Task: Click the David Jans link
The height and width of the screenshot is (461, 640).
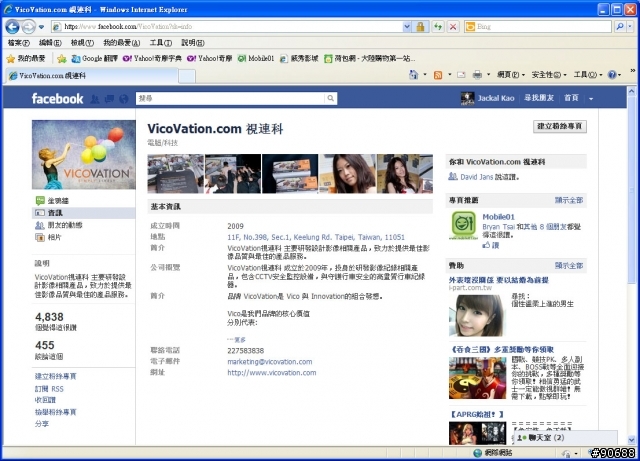Action: (477, 177)
